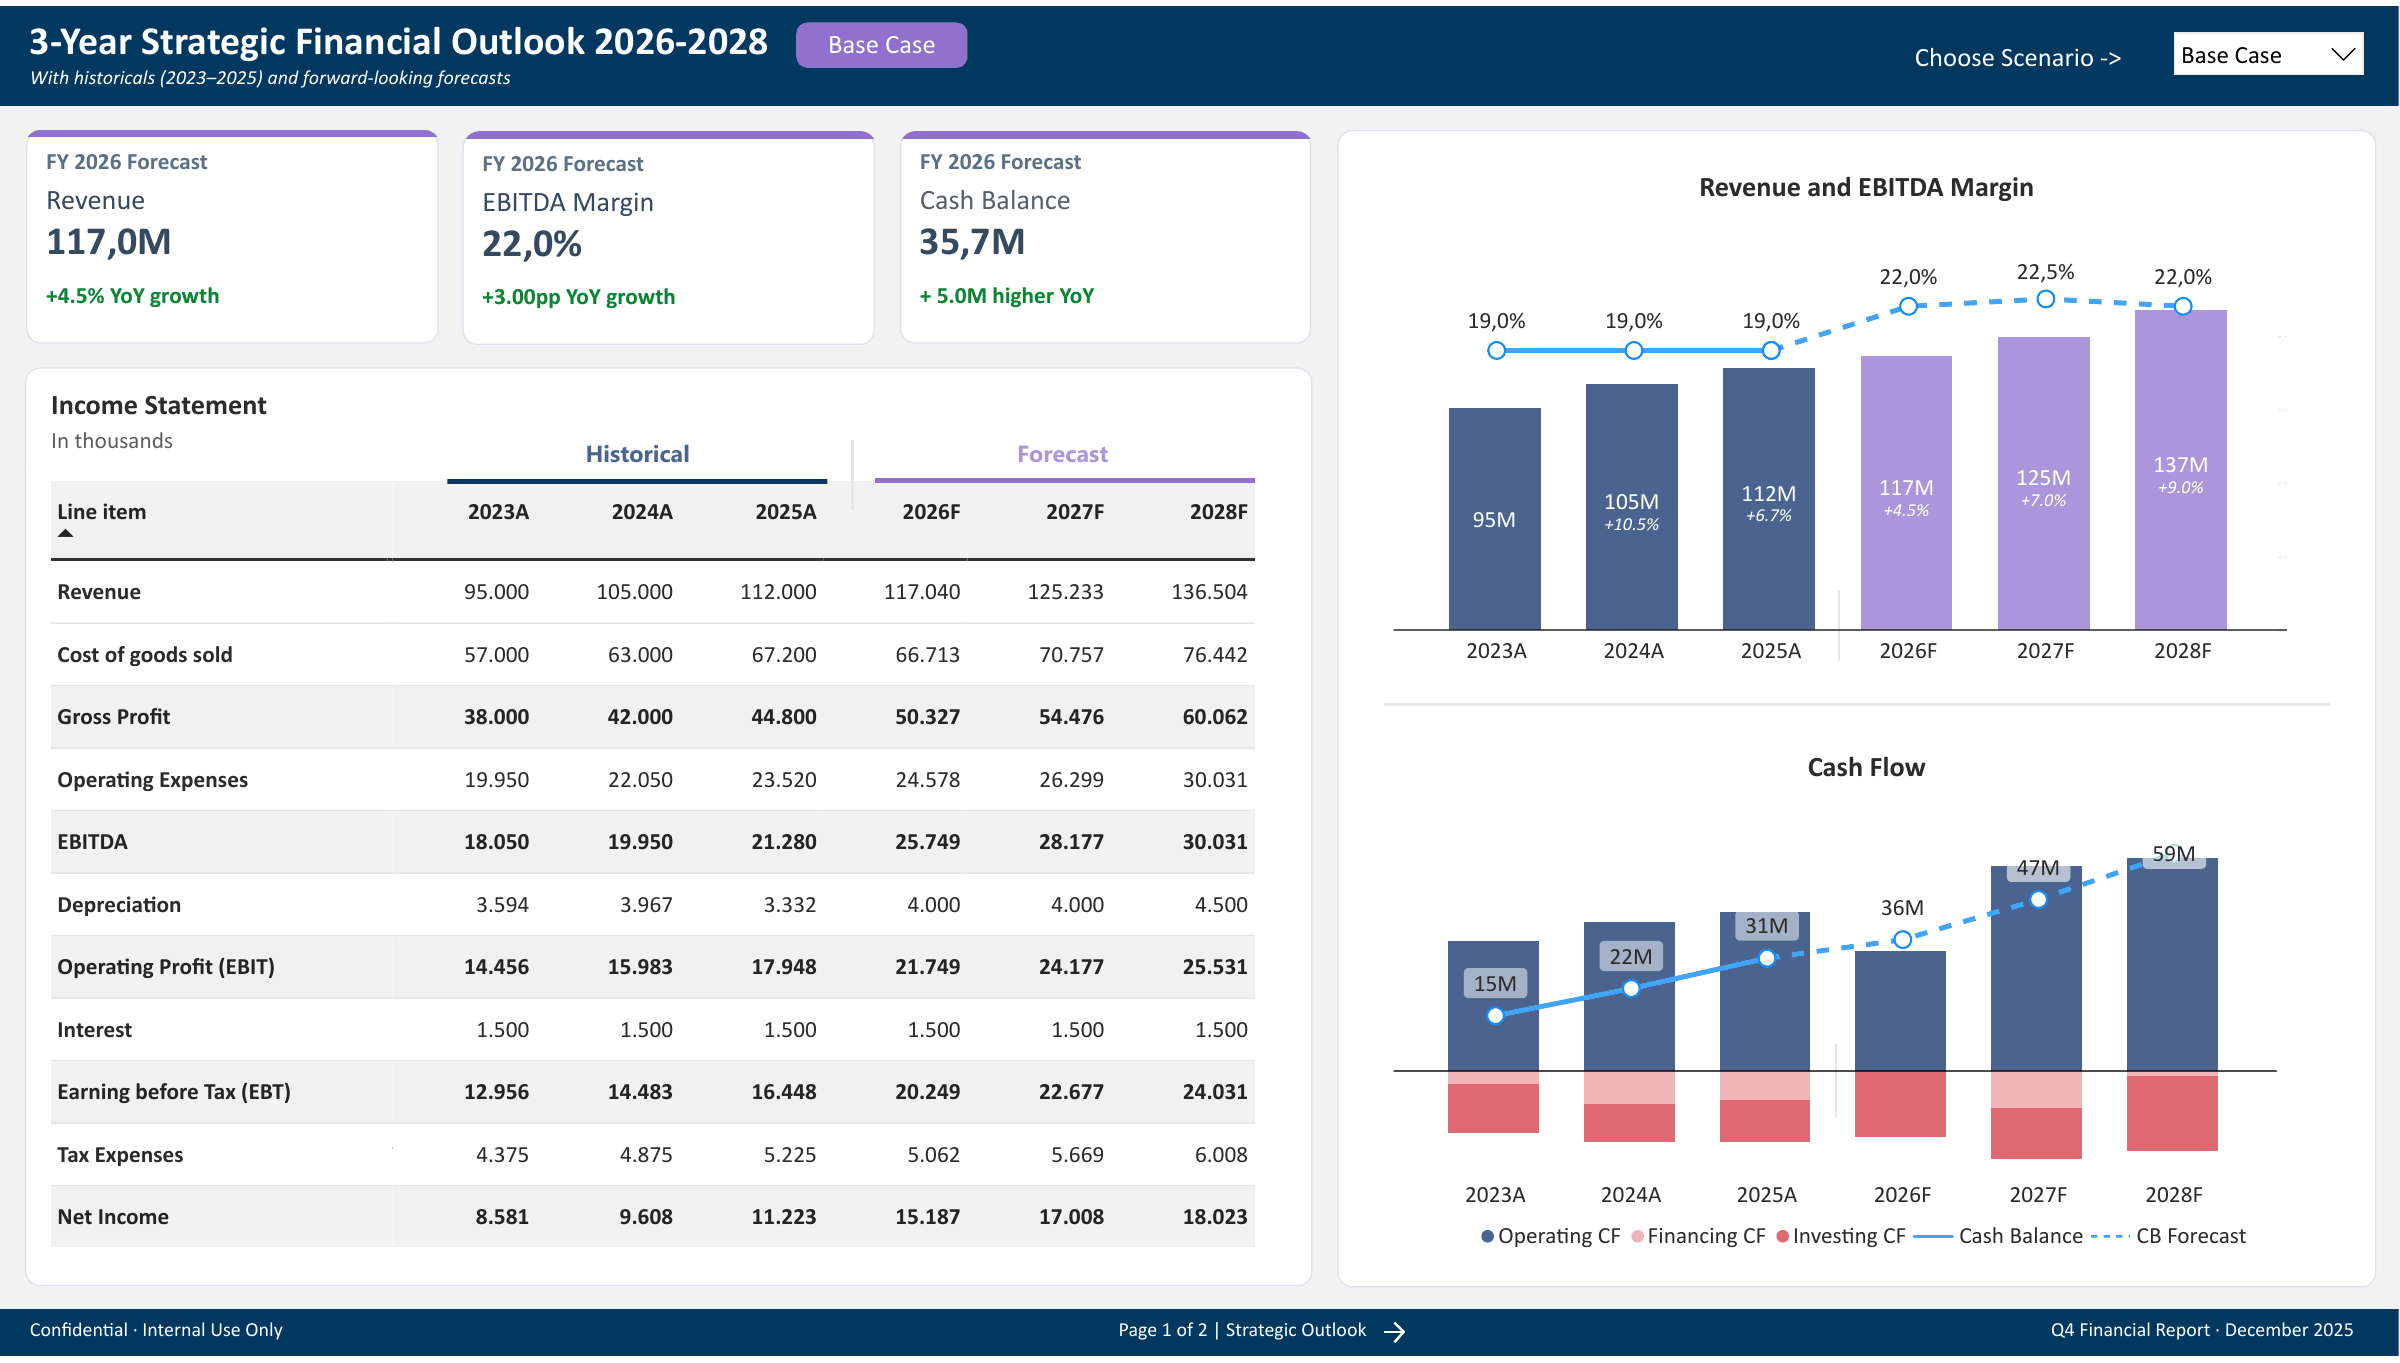The width and height of the screenshot is (2400, 1363).
Task: Click 'Q4 Financial Report · December 2025' footer
Action: click(2202, 1330)
